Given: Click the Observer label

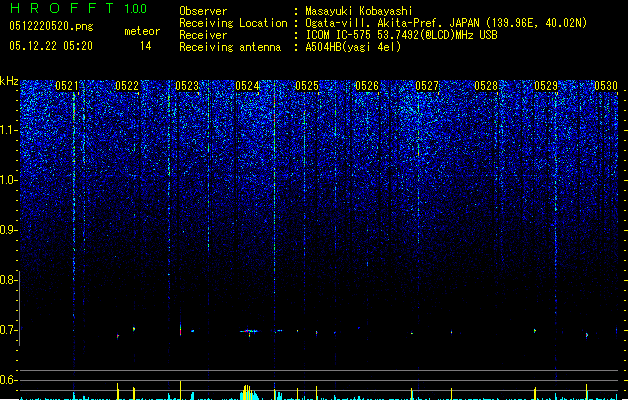Looking at the screenshot, I should [x=203, y=11].
